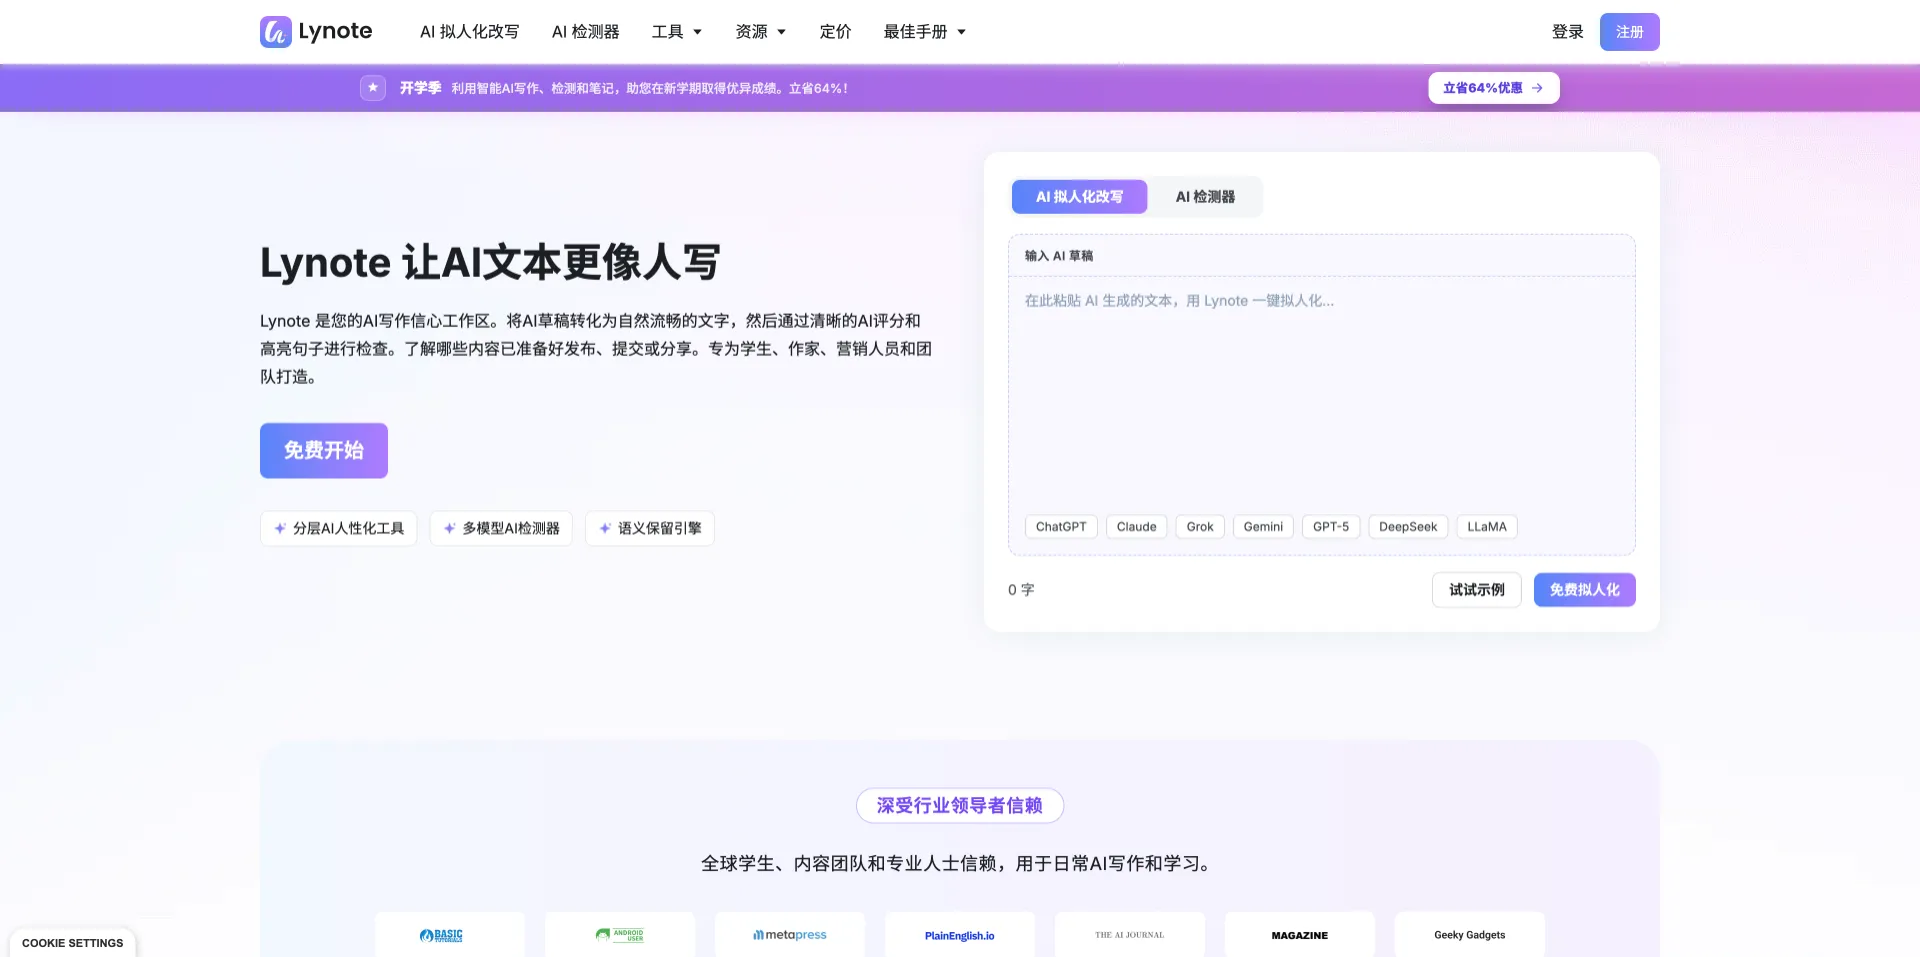Click the 多模型AI检测器 feature tag
1920x957 pixels.
click(x=501, y=528)
